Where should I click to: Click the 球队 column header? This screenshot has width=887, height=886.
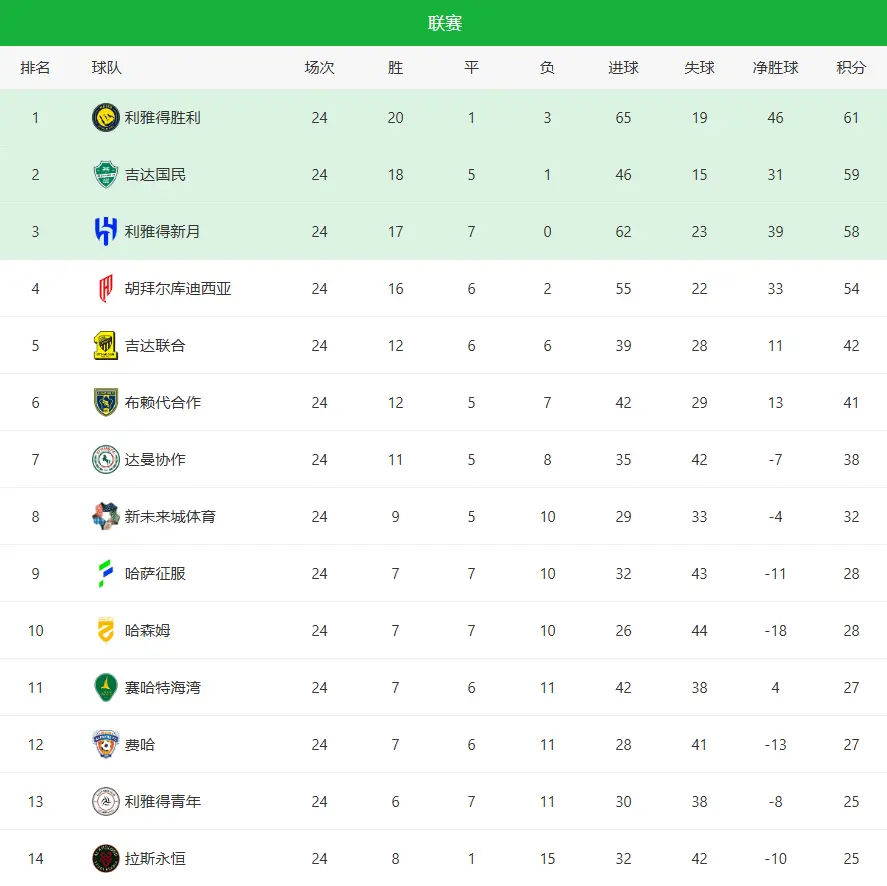coord(106,68)
